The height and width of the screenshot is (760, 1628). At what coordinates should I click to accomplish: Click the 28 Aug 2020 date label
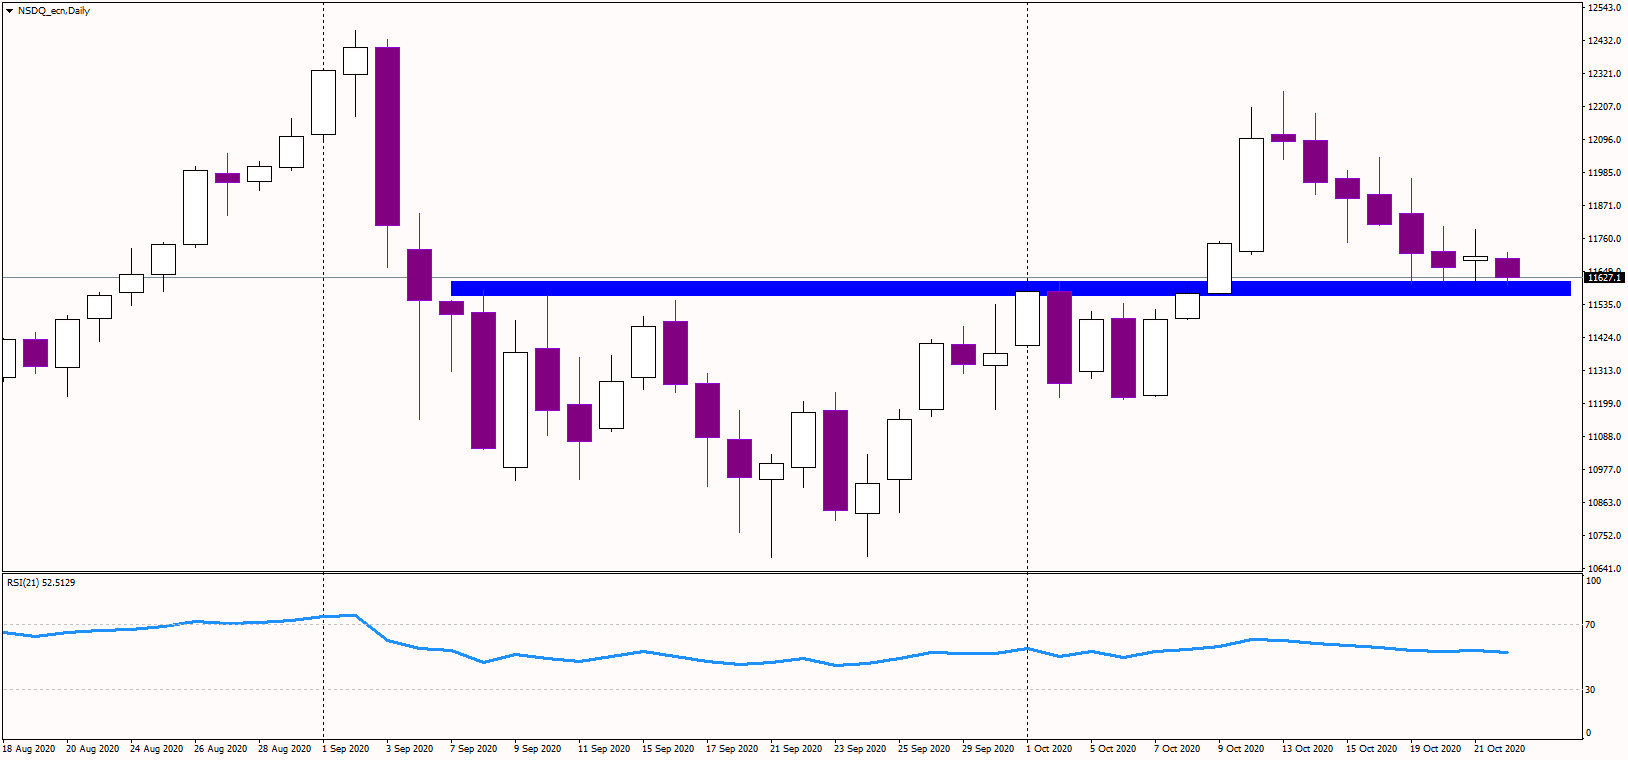[x=285, y=749]
